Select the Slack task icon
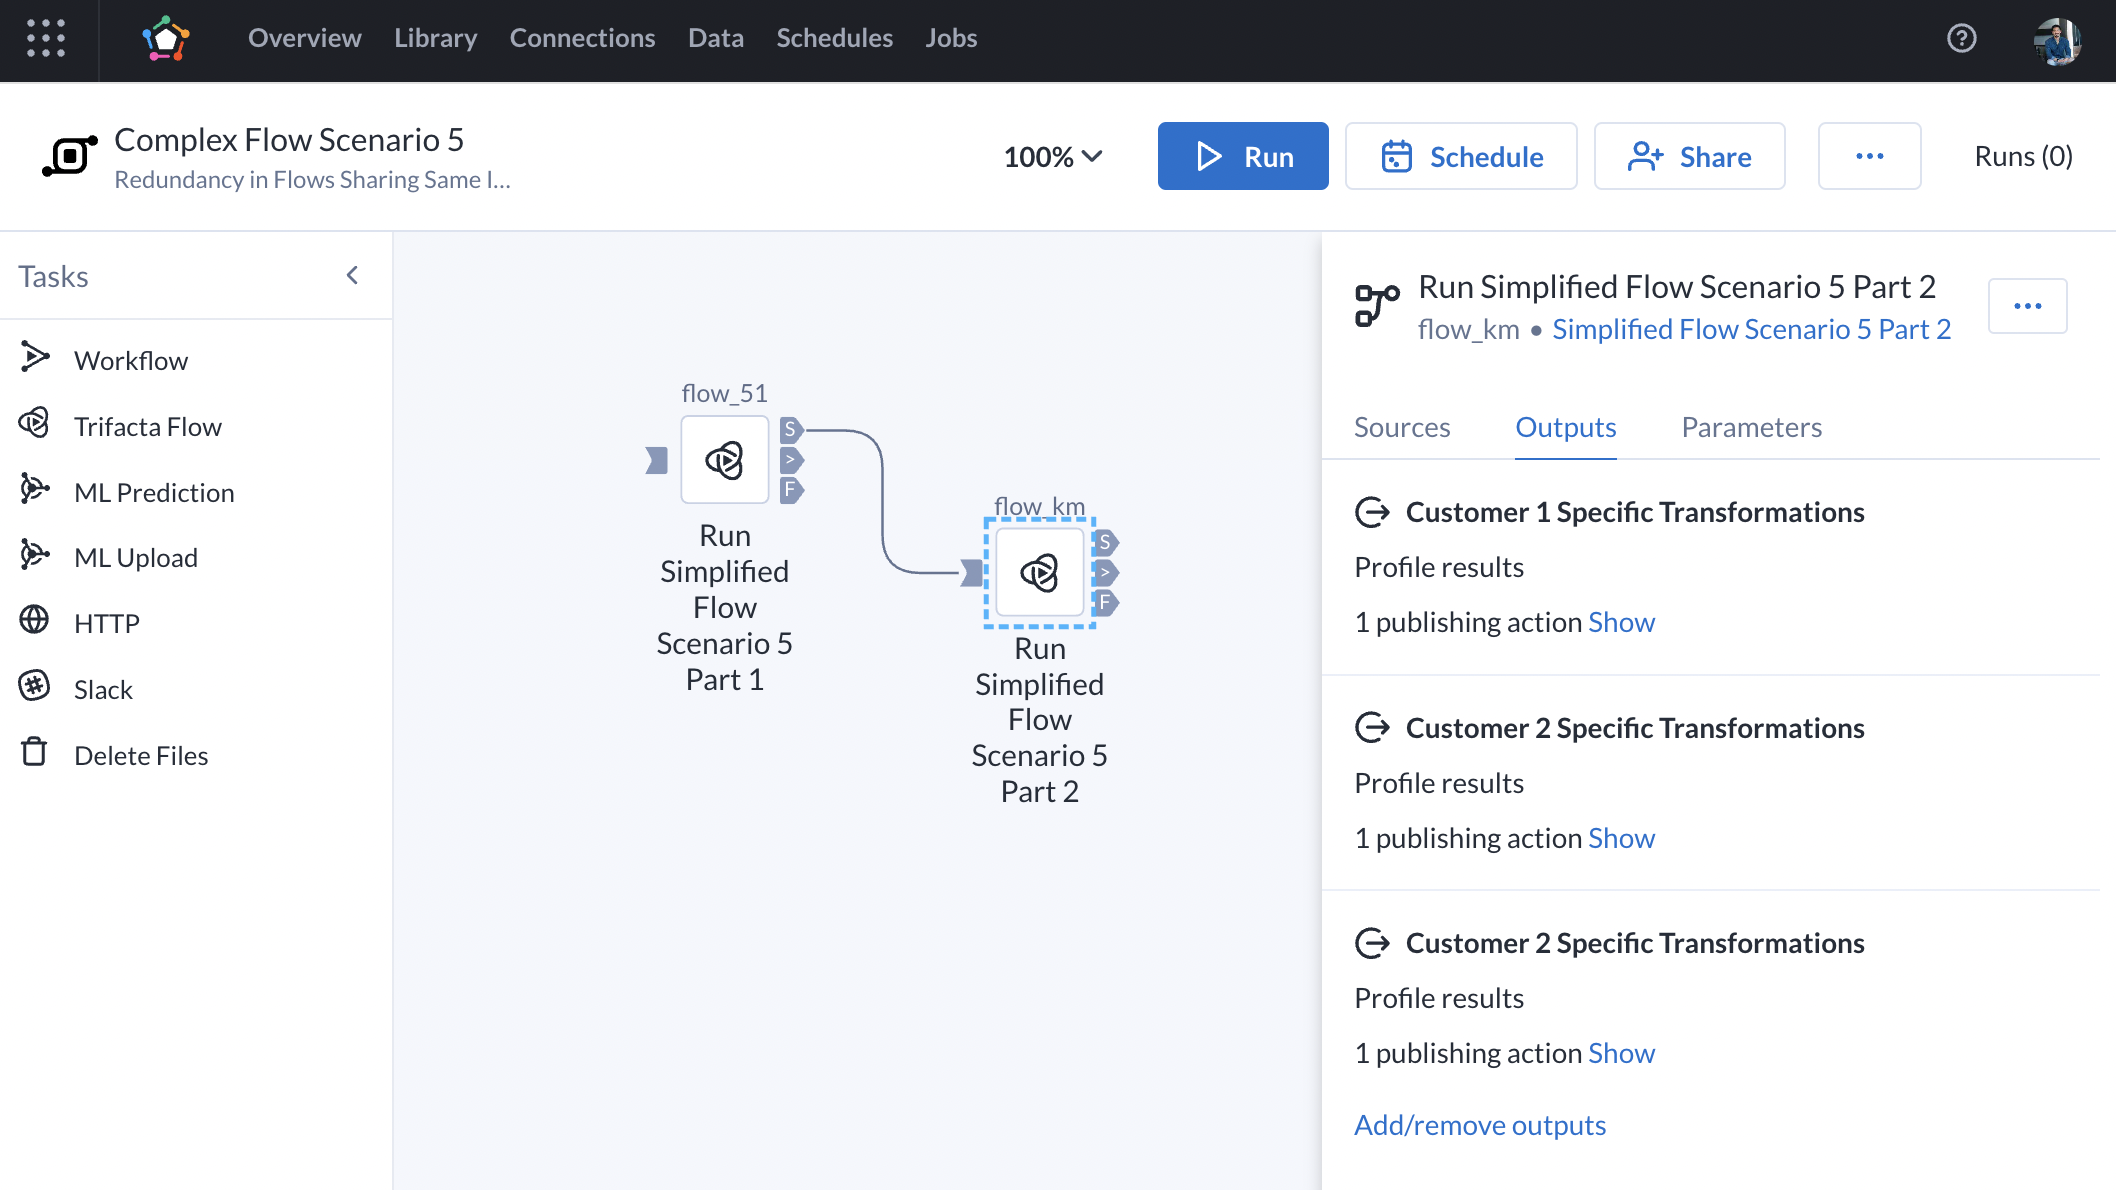2116x1190 pixels. pyautogui.click(x=35, y=688)
